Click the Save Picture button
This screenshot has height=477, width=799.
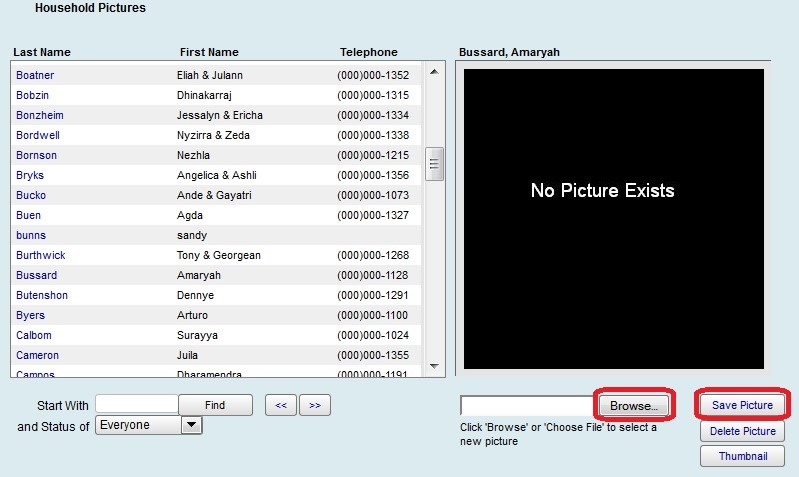(x=742, y=405)
